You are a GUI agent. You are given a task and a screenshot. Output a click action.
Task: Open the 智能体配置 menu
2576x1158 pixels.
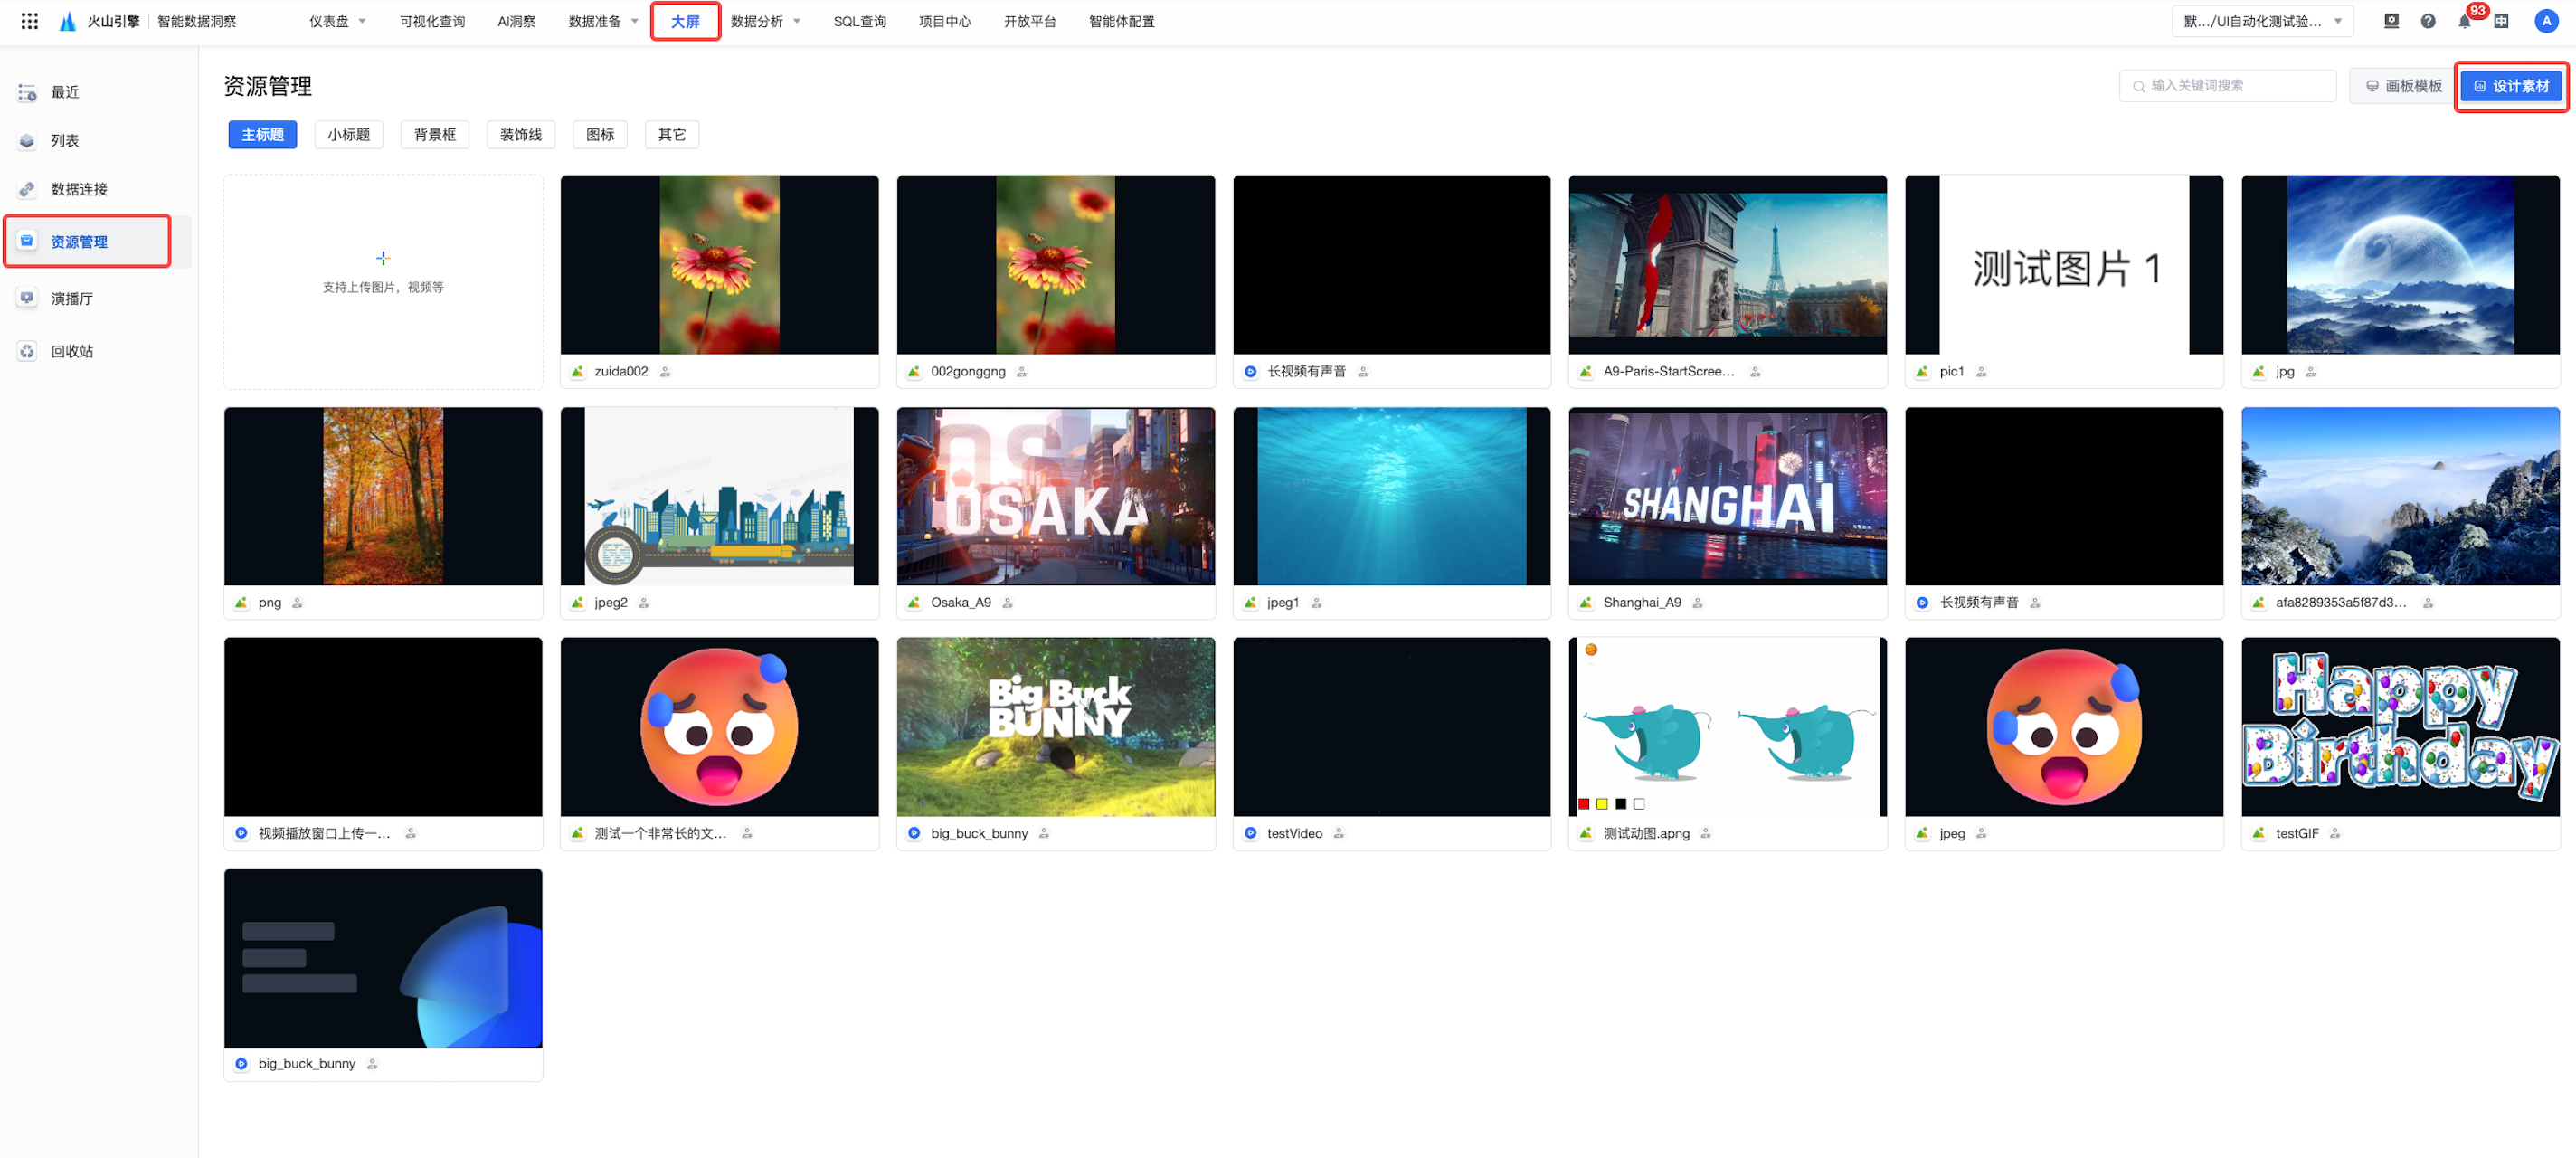[1121, 21]
